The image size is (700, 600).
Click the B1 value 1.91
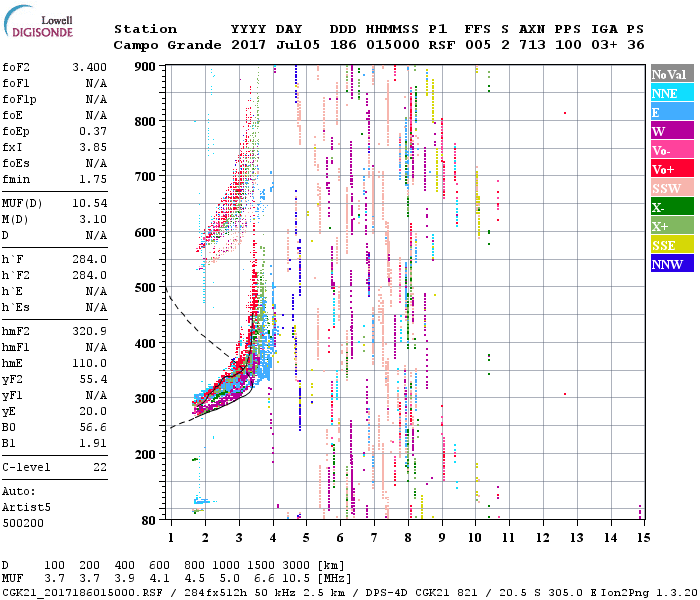coord(93,444)
